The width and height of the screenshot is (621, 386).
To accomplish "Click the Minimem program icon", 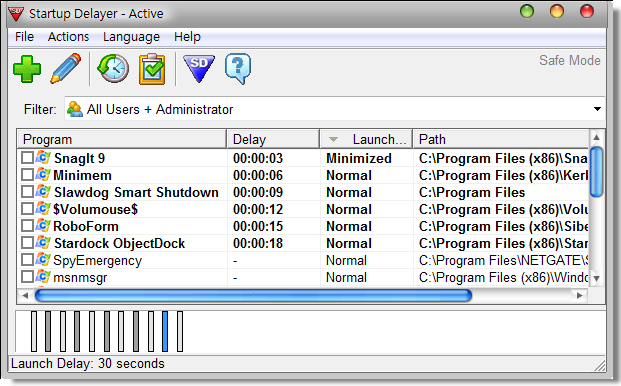I will coord(43,175).
